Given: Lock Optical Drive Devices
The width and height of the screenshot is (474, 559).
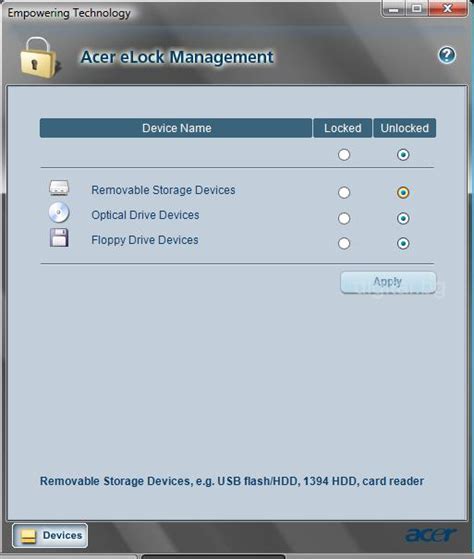Looking at the screenshot, I should [344, 218].
